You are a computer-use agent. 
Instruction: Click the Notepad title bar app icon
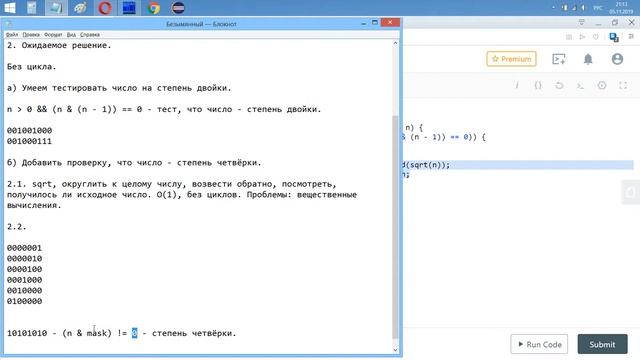point(9,24)
